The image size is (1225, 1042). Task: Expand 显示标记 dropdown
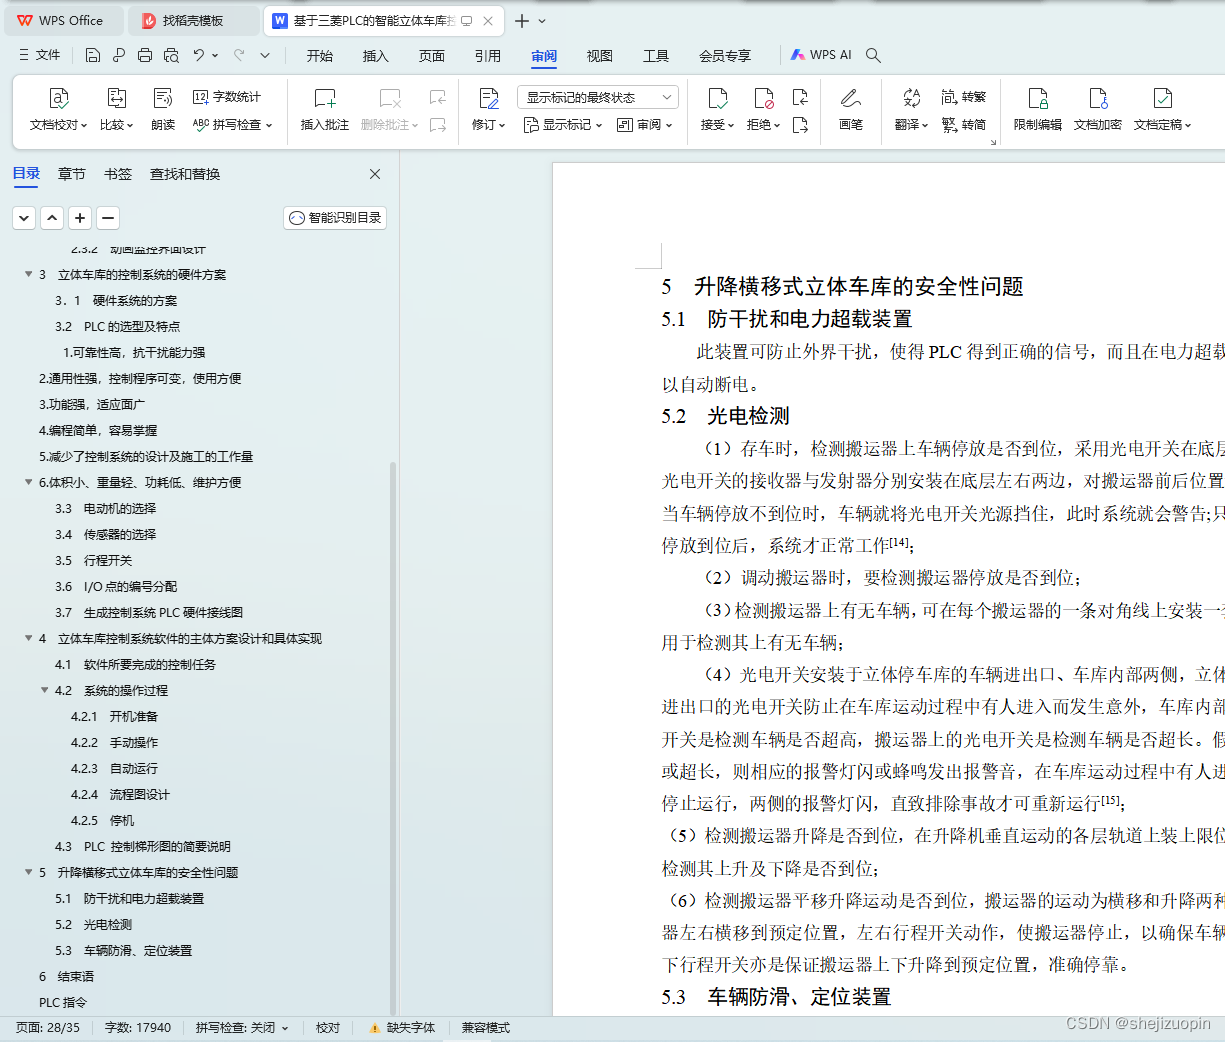coord(563,125)
